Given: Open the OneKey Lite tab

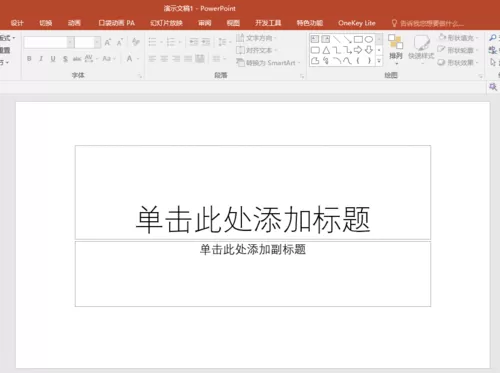Looking at the screenshot, I should (x=357, y=23).
